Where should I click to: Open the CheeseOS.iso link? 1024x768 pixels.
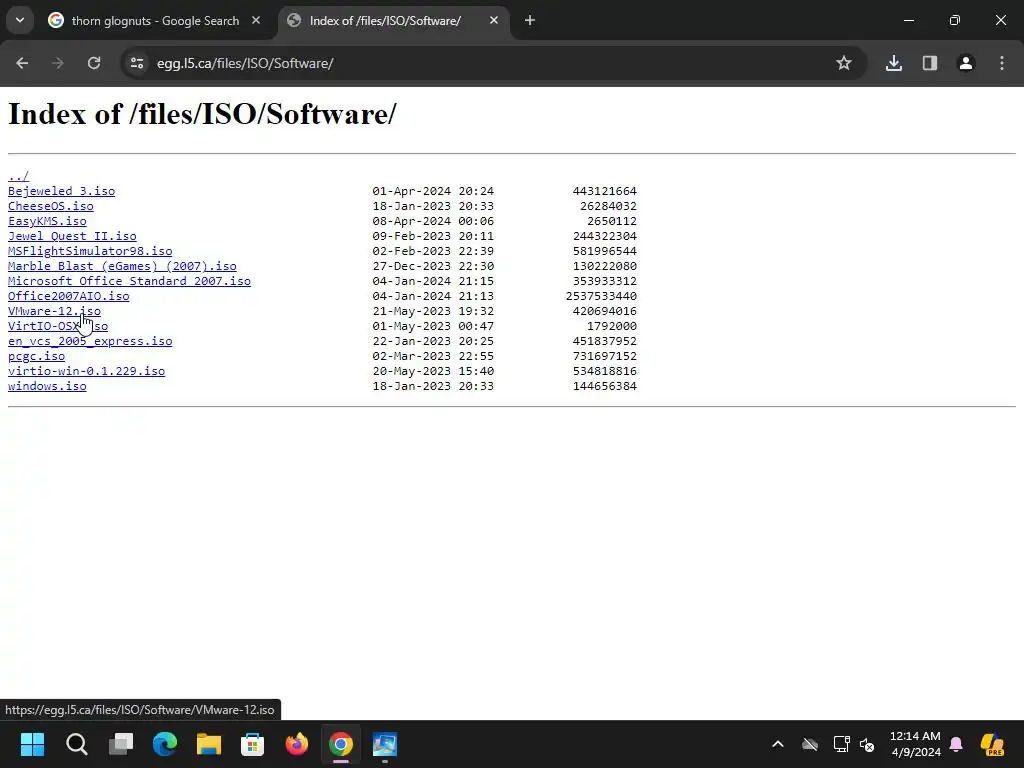point(51,206)
